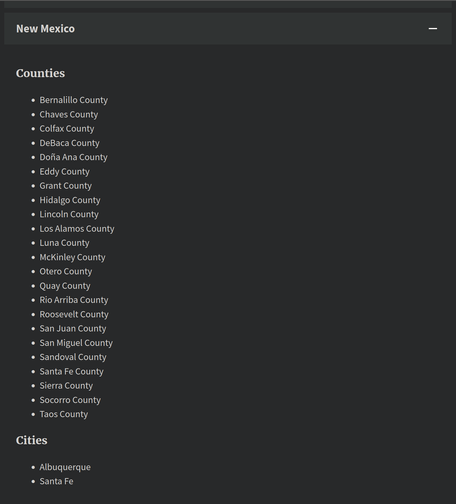Select Otero County
Screen dimensions: 456x504
point(66,272)
